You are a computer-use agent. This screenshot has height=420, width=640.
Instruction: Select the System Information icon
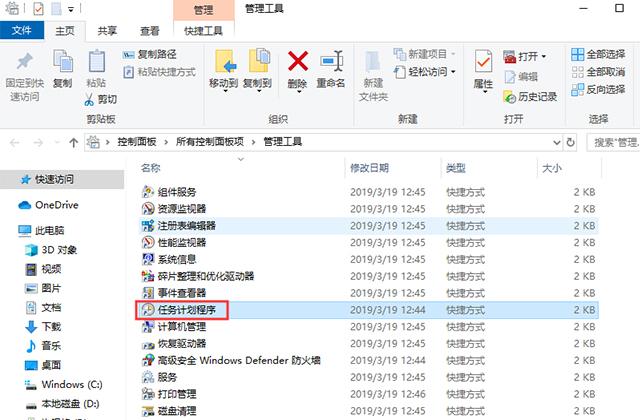[x=148, y=259]
